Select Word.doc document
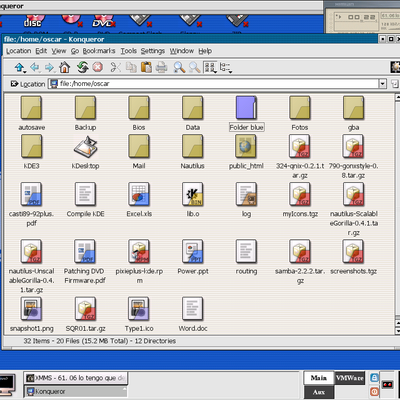Viewport: 400px width, 400px height. pyautogui.click(x=193, y=314)
